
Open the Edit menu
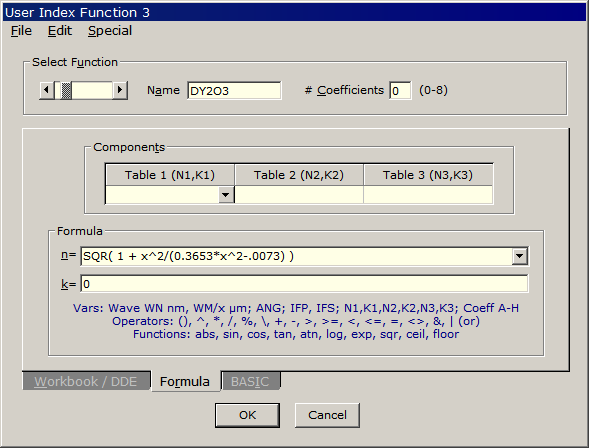(x=59, y=31)
